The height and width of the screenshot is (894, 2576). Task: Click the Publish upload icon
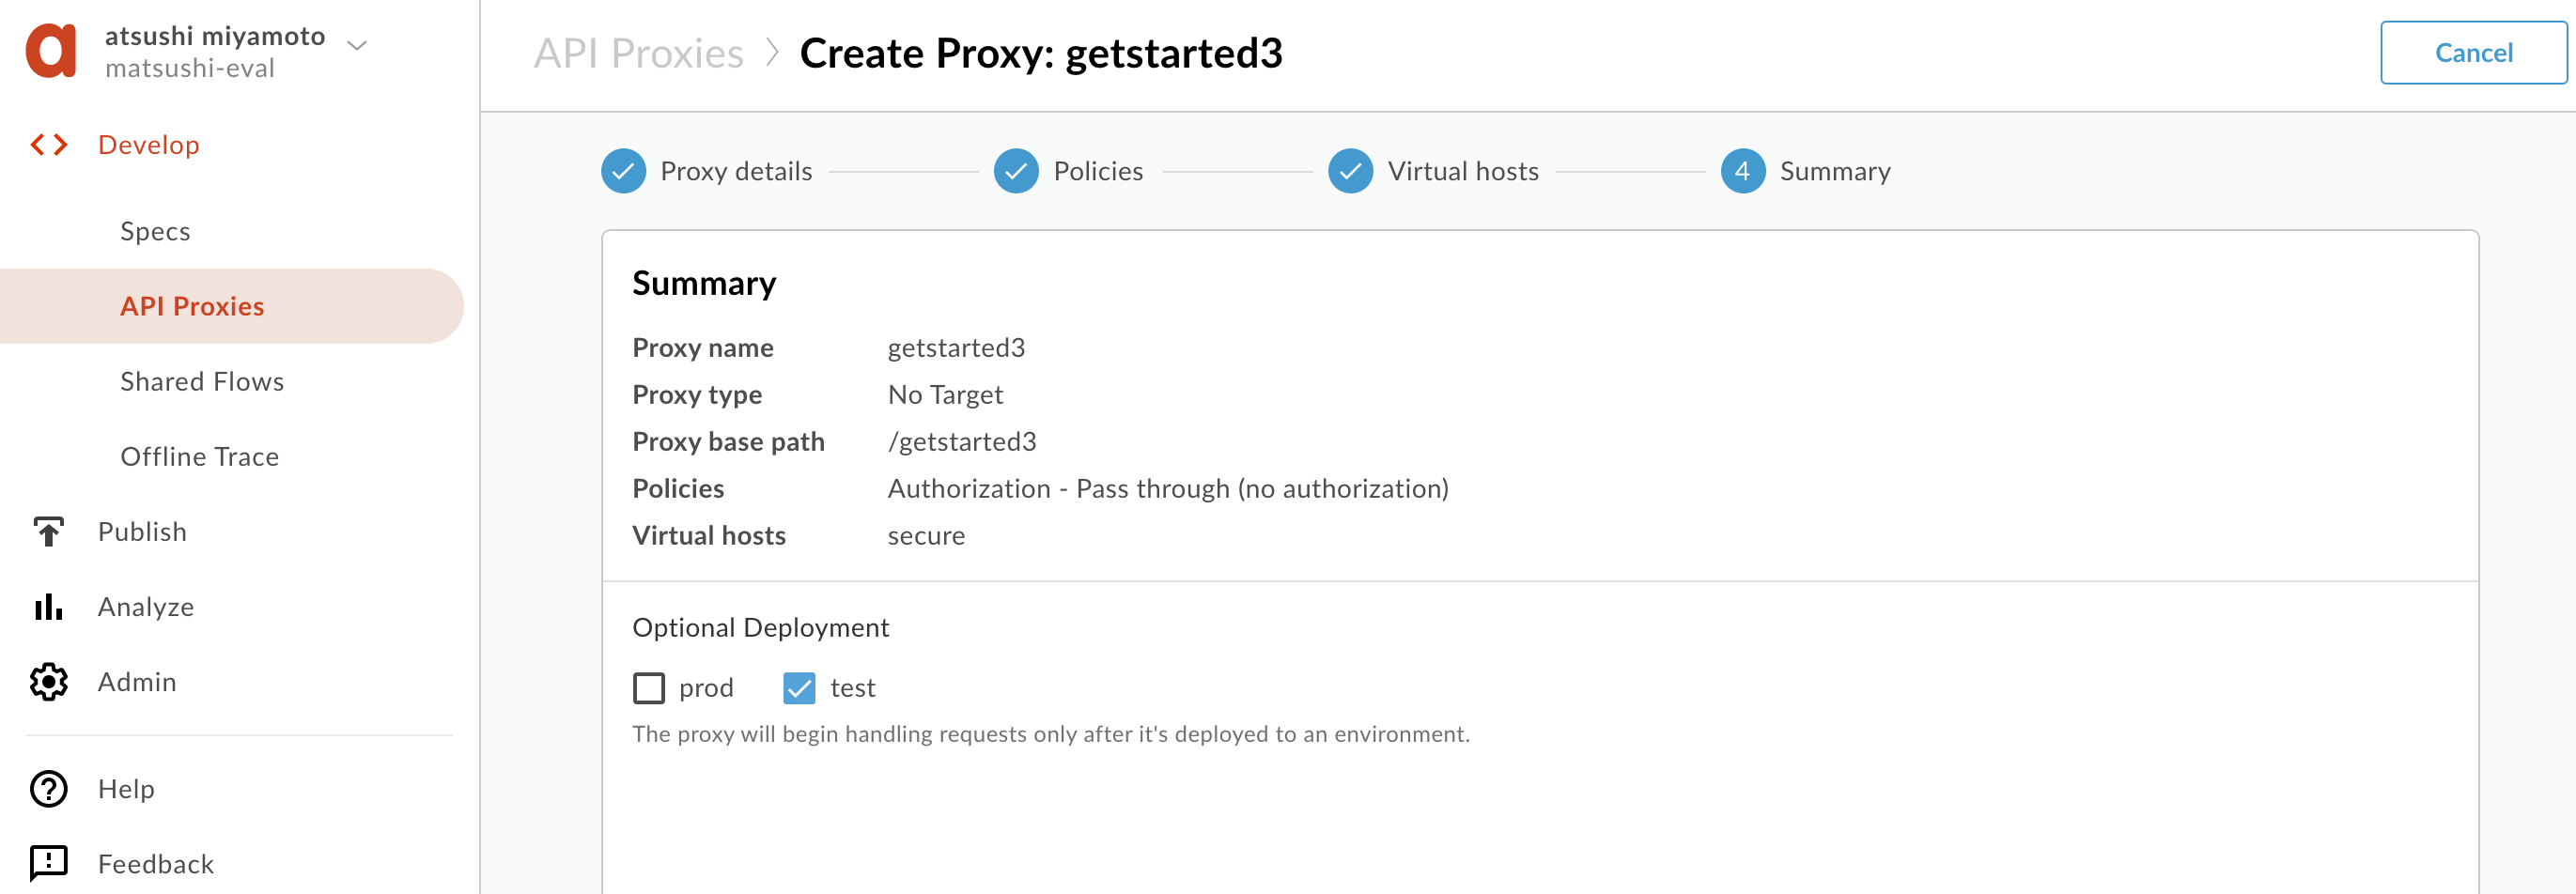(48, 532)
